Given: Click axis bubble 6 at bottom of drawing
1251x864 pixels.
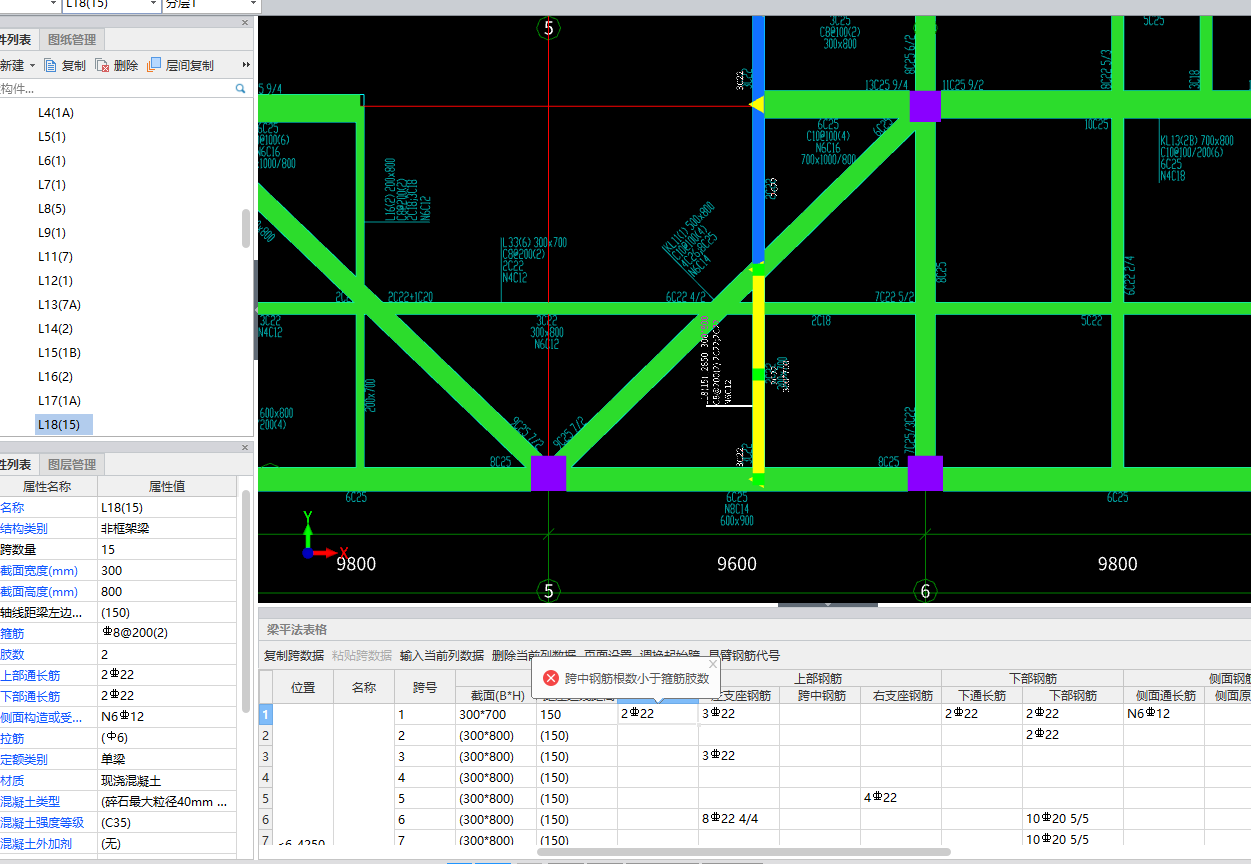Looking at the screenshot, I should click(925, 592).
